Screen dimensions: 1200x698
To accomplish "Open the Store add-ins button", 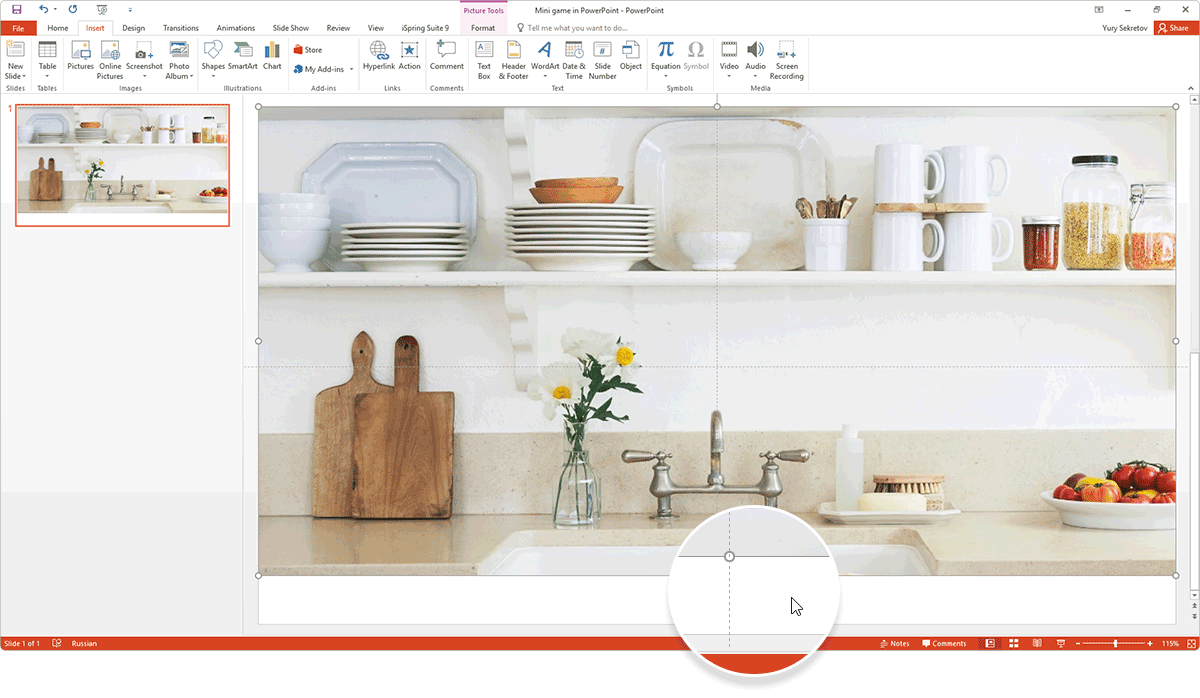I will pos(308,49).
